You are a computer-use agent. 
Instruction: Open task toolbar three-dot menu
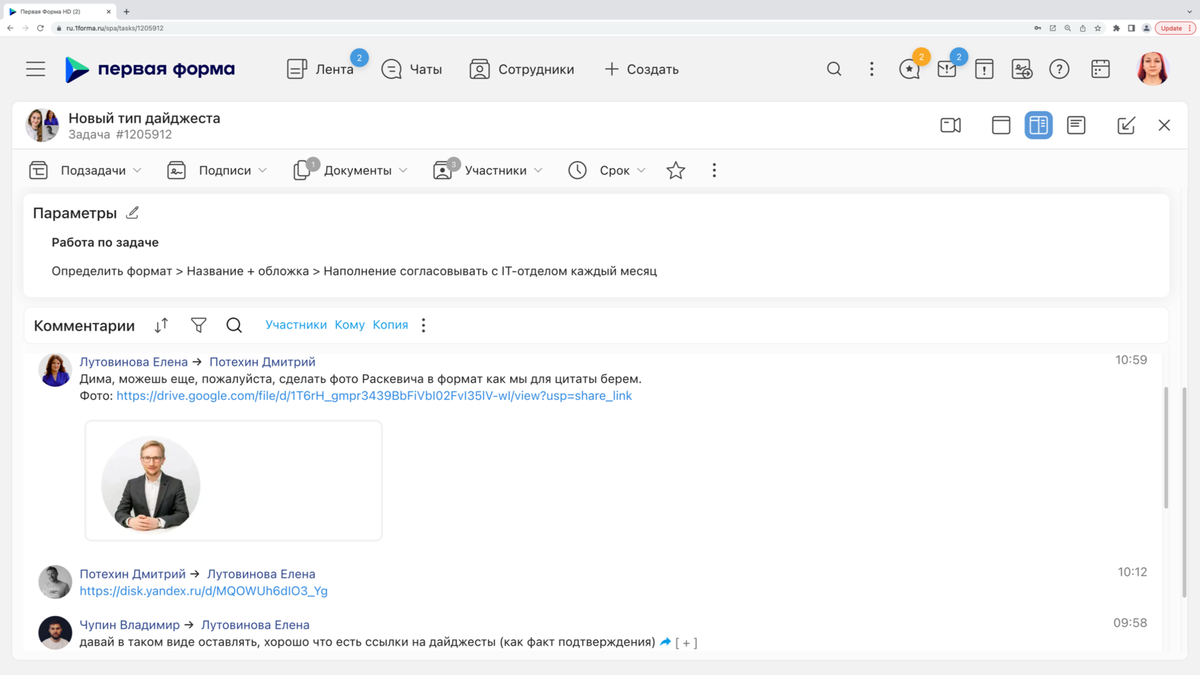pos(714,170)
